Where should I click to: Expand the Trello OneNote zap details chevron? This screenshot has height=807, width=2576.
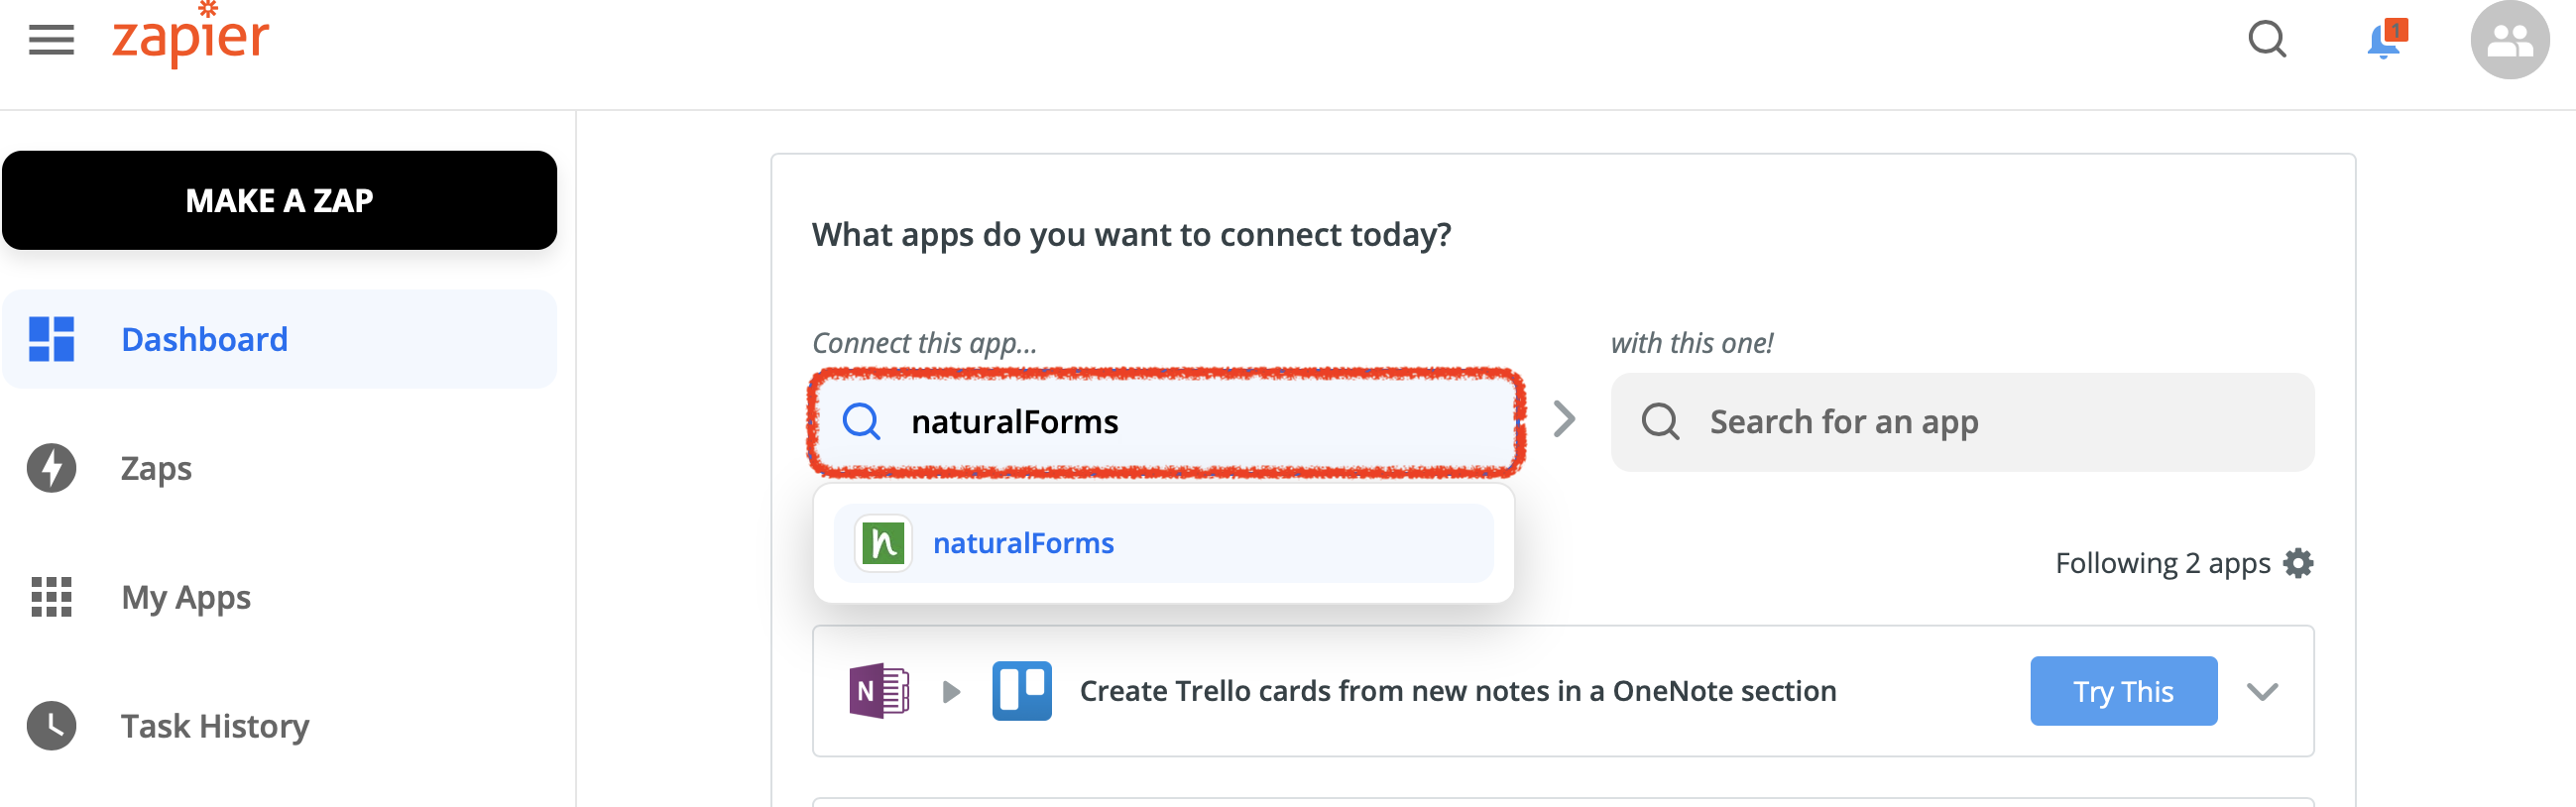2262,691
